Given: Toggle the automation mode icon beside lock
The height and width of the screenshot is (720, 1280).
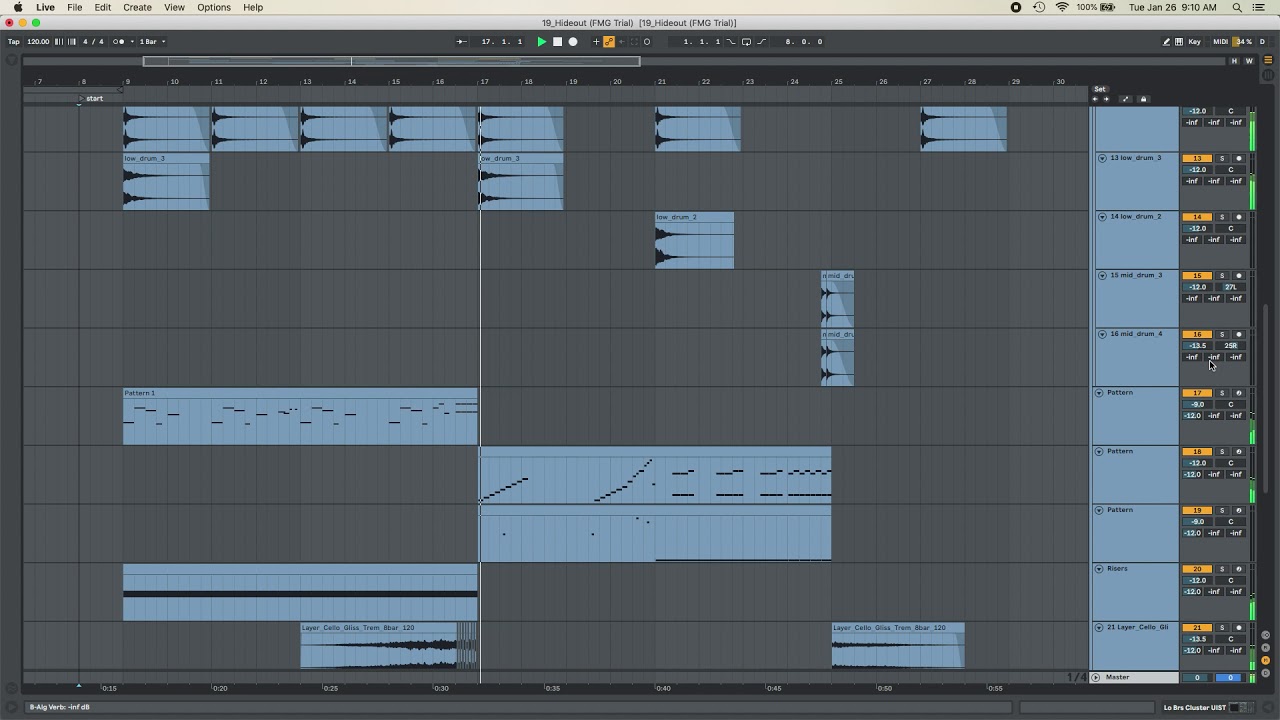Looking at the screenshot, I should (x=1125, y=99).
